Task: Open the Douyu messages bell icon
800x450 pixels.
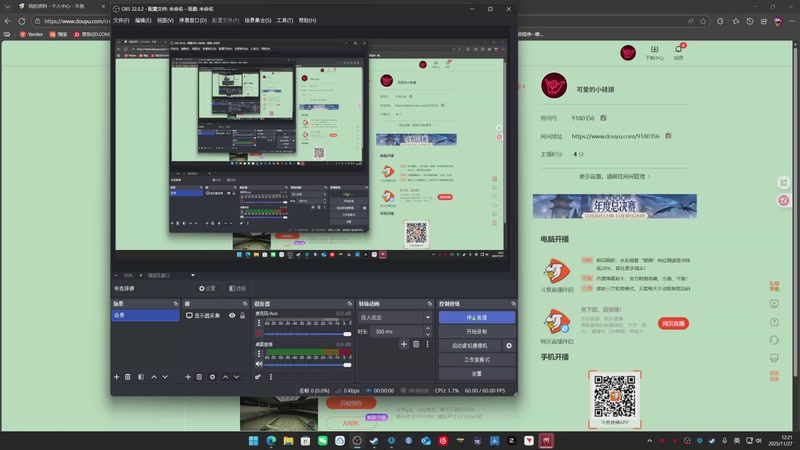Action: [x=679, y=52]
